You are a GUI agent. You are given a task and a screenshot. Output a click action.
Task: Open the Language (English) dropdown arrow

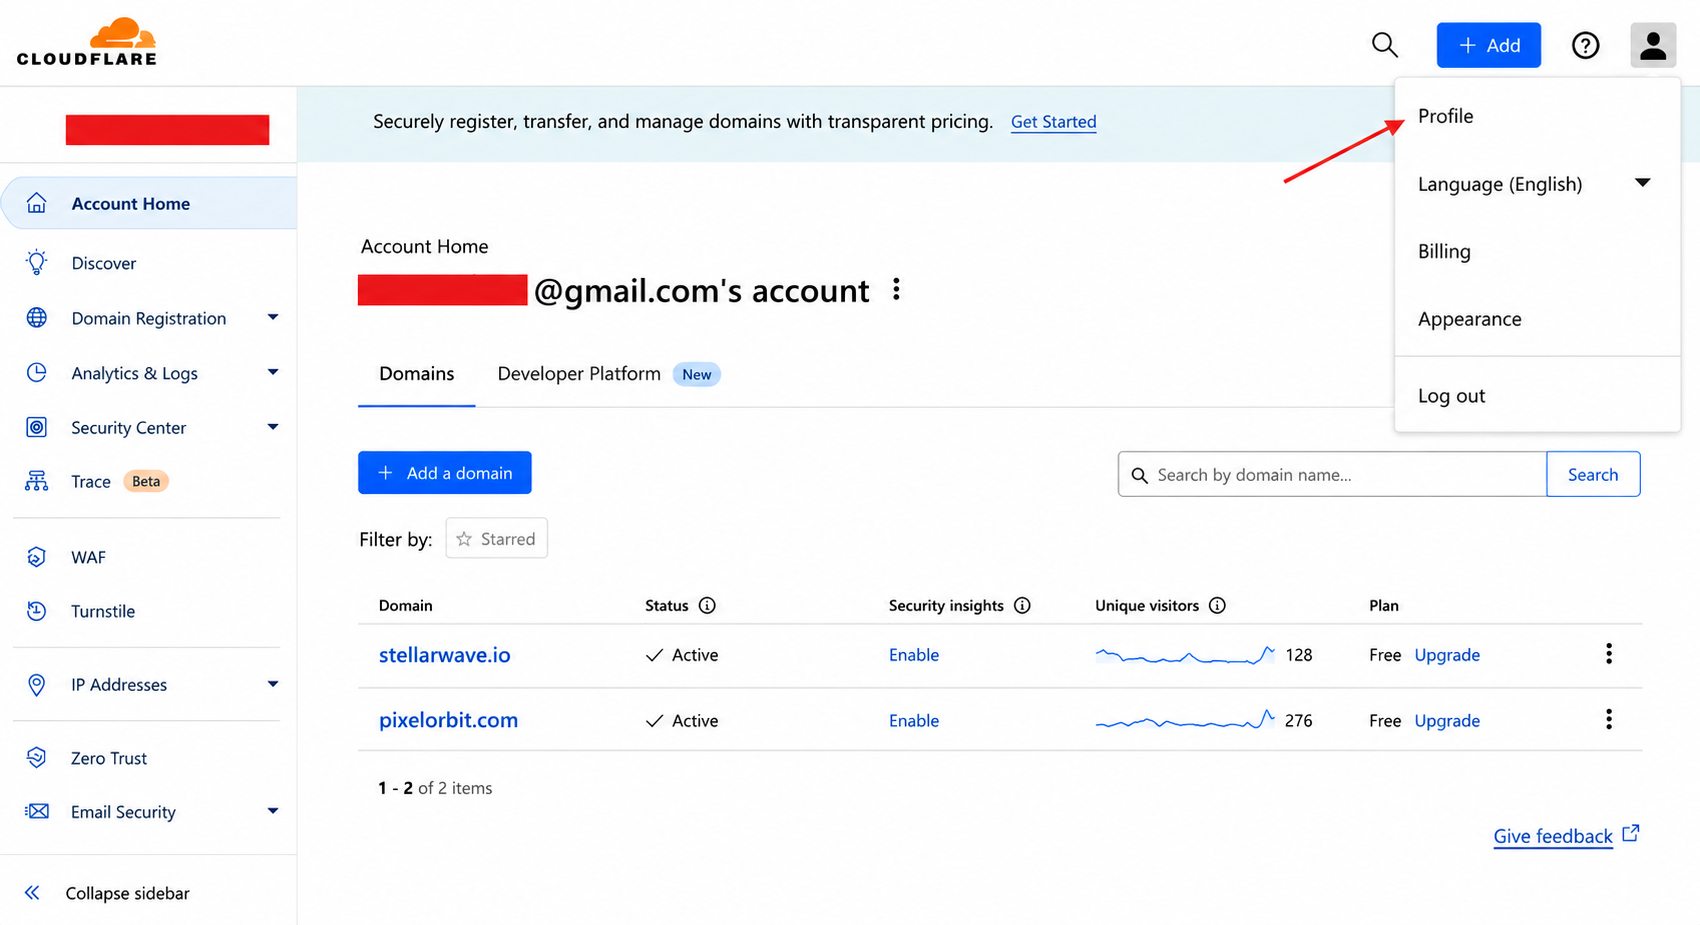coord(1642,183)
